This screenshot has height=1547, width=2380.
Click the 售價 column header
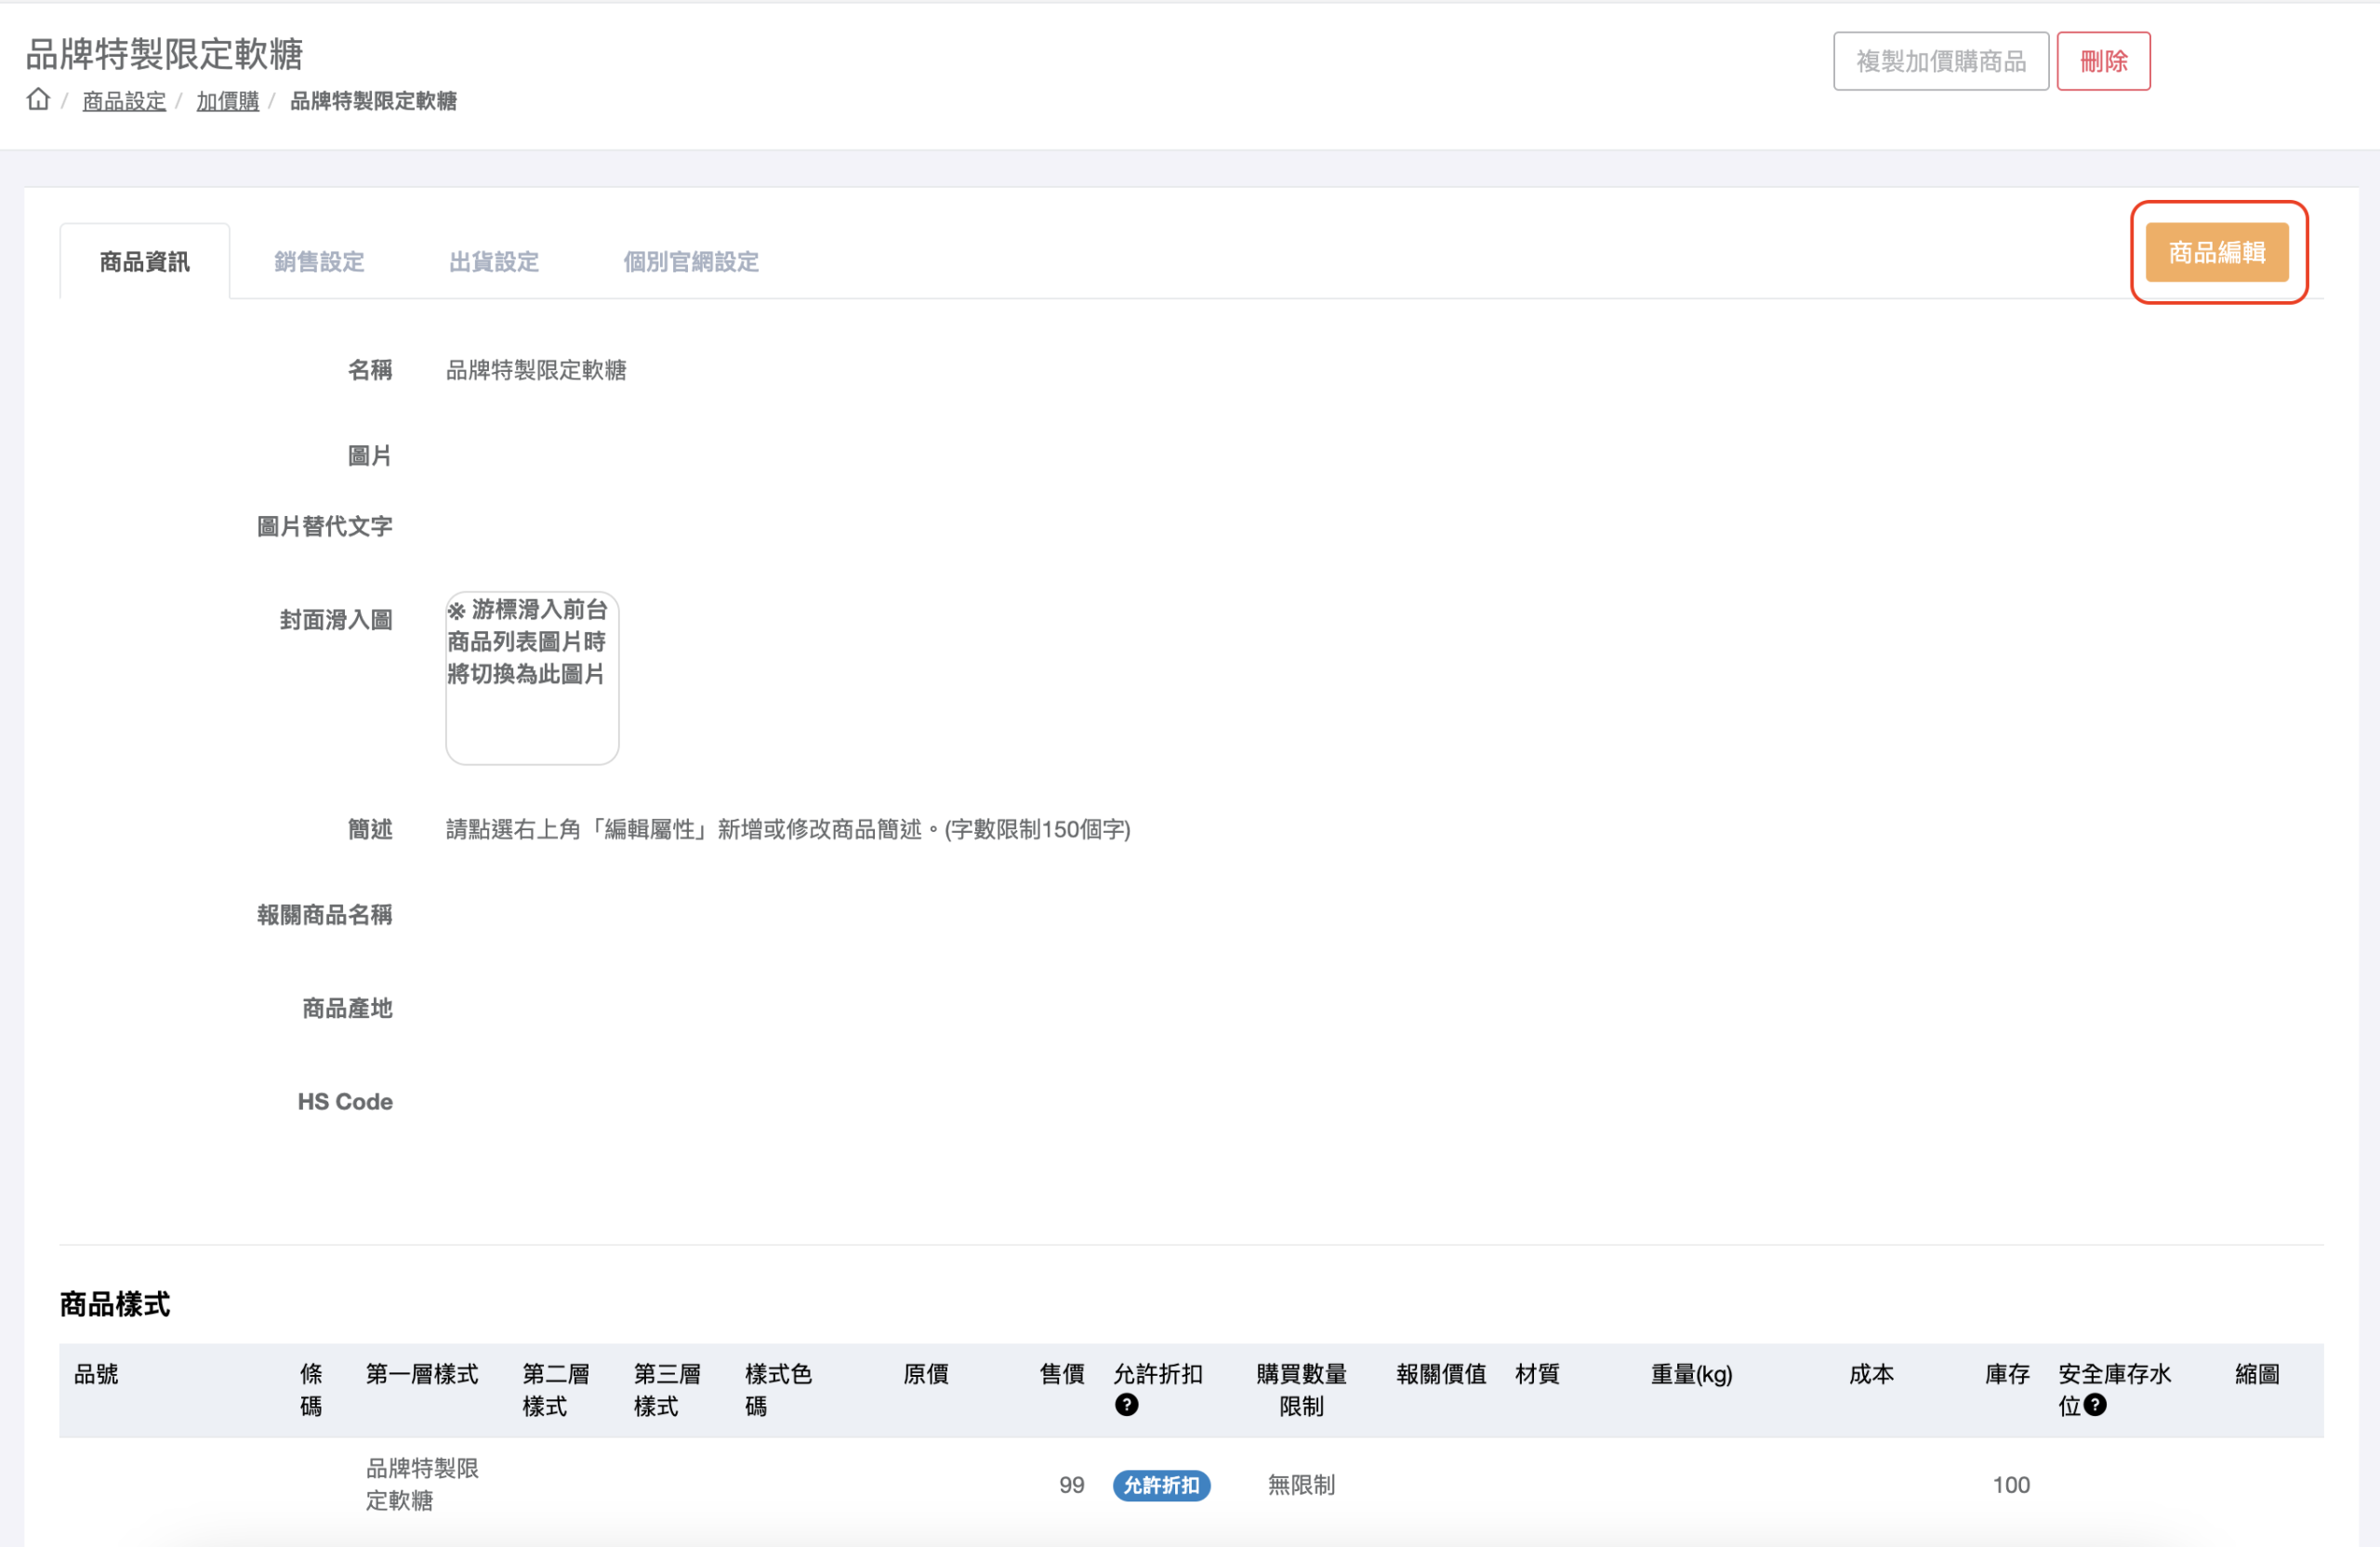pos(1061,1374)
